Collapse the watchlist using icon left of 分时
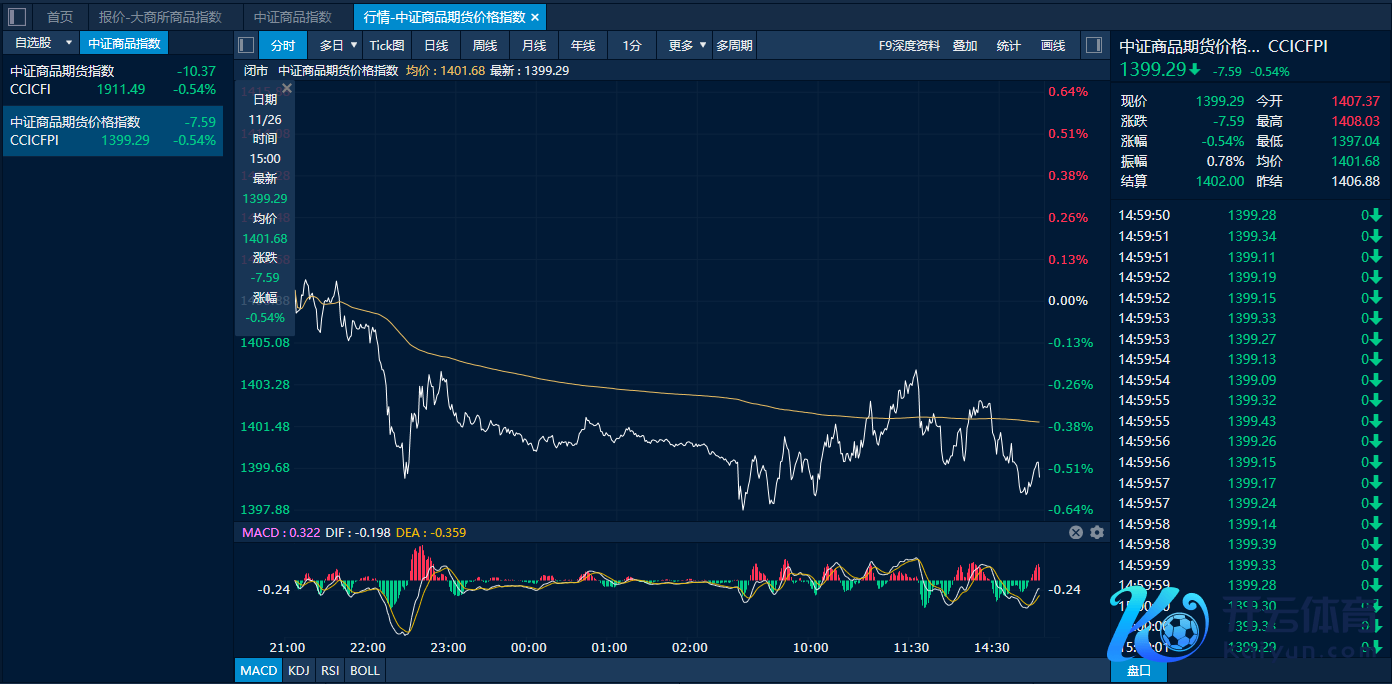 [246, 45]
